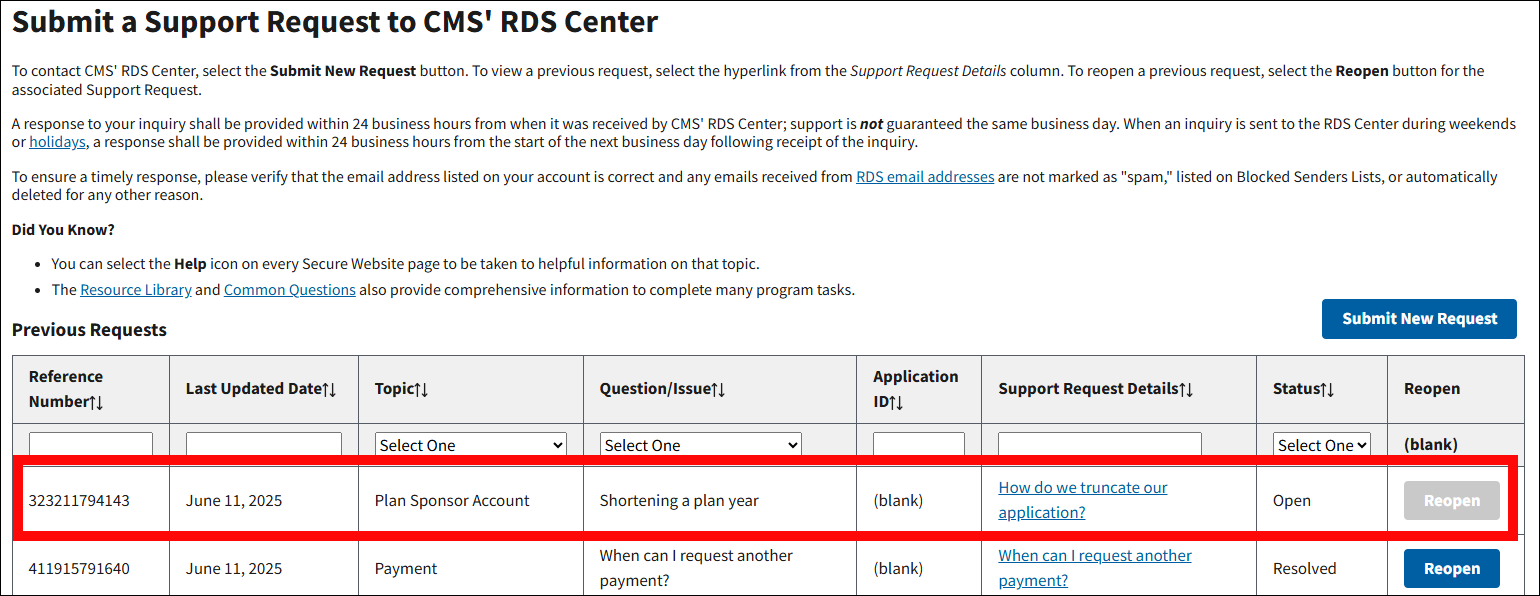Sort by Question/Issue column arrows

click(718, 389)
